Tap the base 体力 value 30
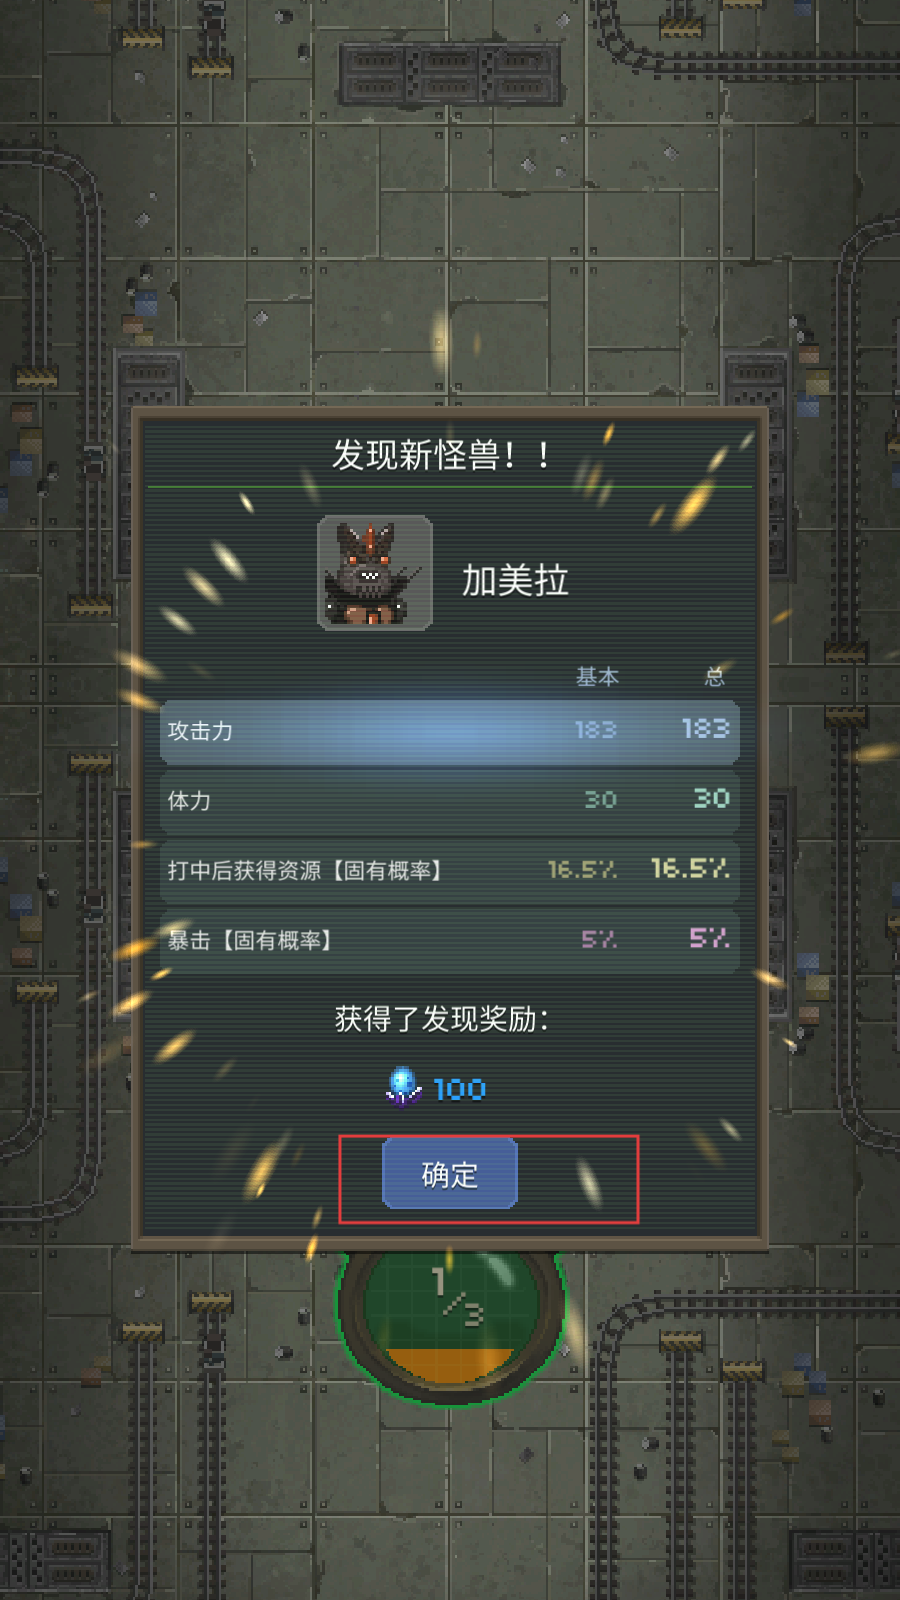This screenshot has height=1600, width=900. (600, 799)
